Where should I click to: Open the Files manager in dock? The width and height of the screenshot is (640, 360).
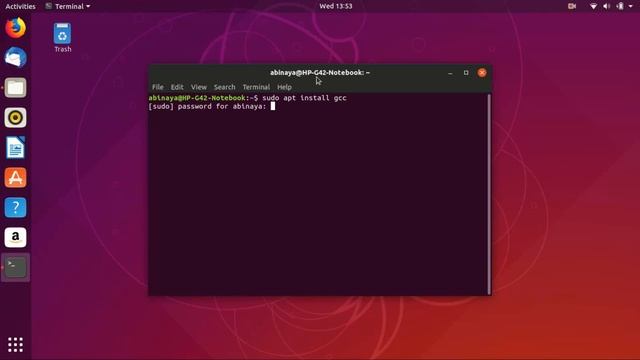coord(16,87)
